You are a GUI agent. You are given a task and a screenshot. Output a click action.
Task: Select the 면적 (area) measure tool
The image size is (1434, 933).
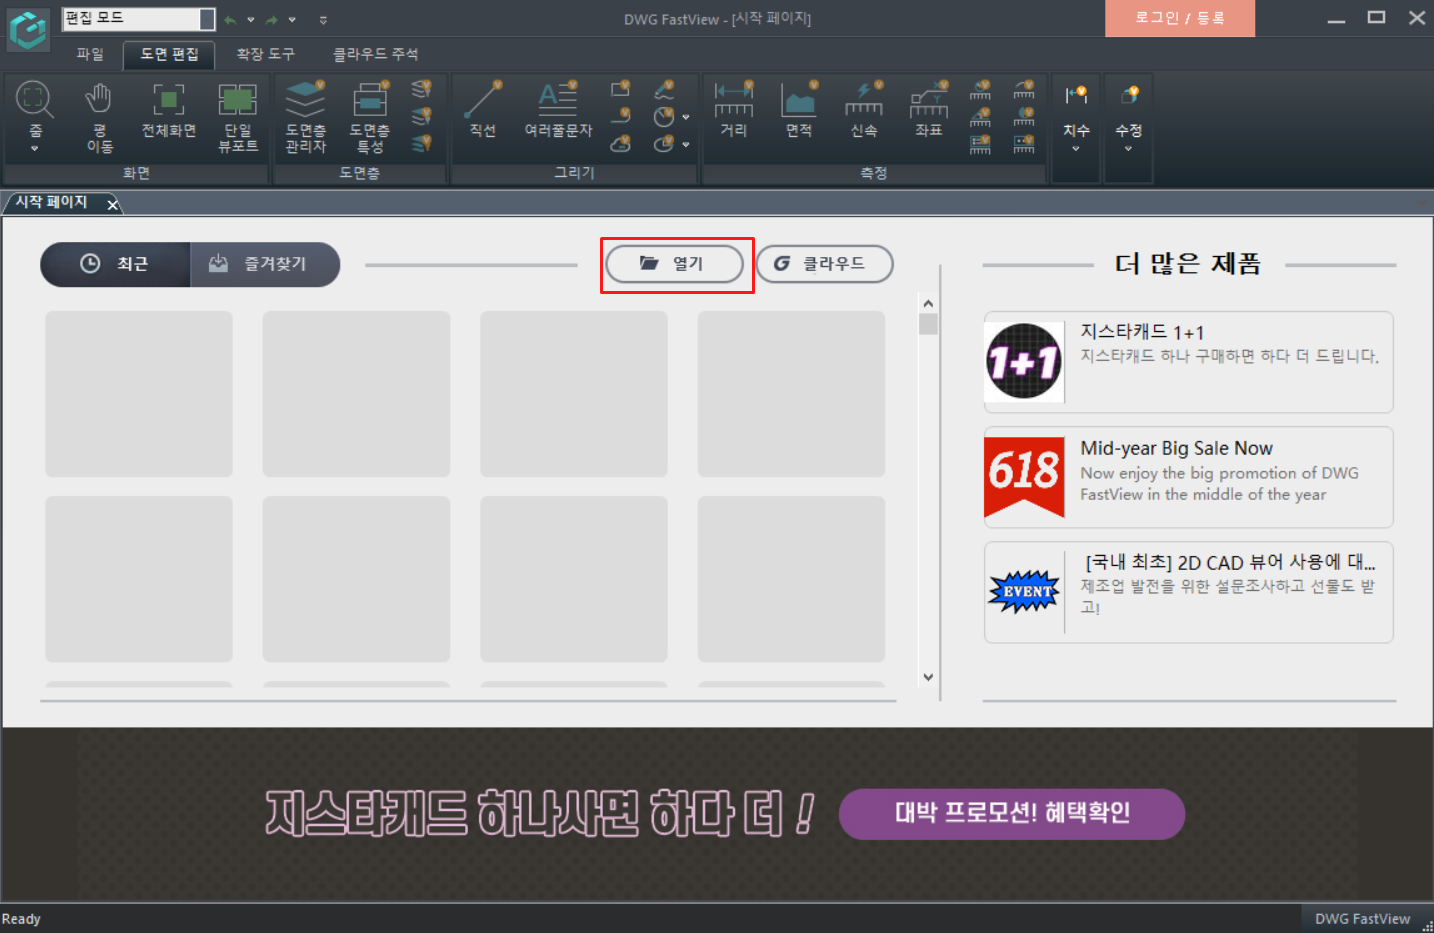point(798,110)
